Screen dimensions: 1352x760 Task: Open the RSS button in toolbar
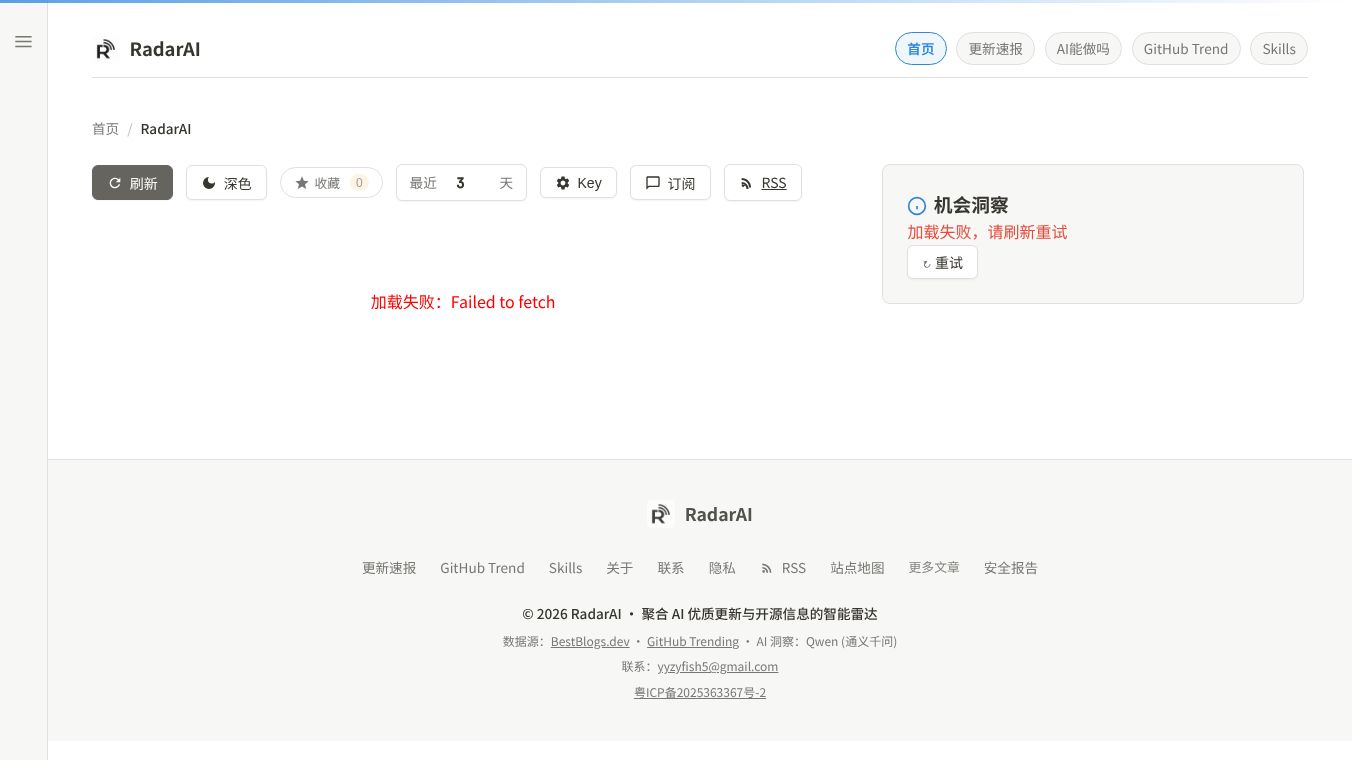point(763,183)
